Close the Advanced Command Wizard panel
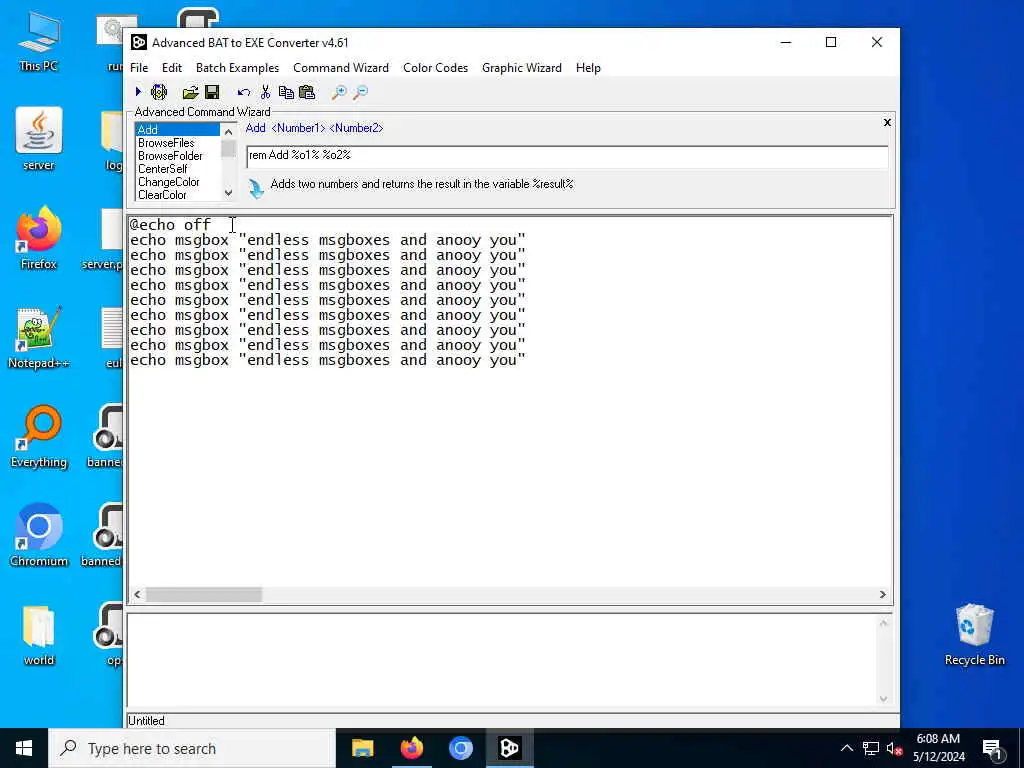The image size is (1024, 768). [887, 122]
